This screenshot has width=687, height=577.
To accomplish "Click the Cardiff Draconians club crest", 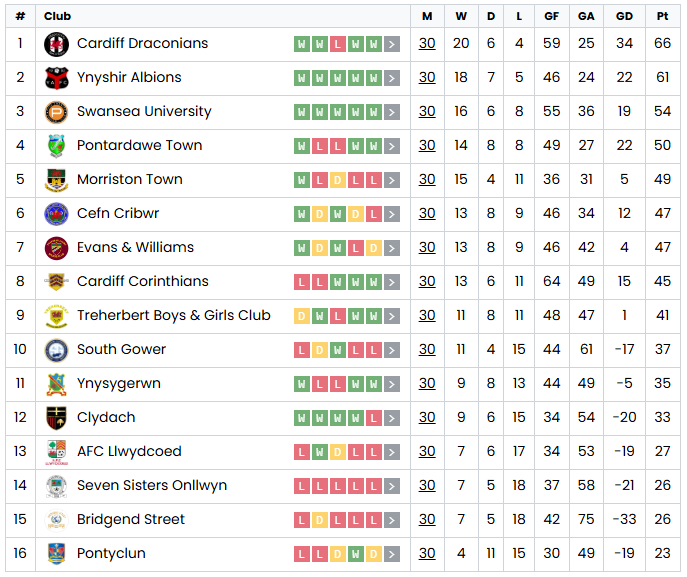I will pyautogui.click(x=56, y=44).
